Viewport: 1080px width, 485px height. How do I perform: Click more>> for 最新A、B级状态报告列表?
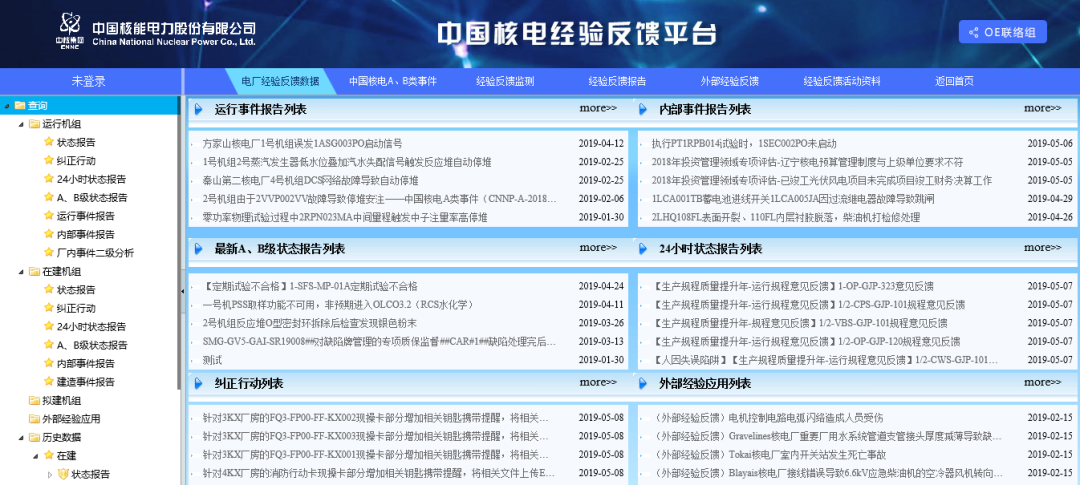click(598, 247)
